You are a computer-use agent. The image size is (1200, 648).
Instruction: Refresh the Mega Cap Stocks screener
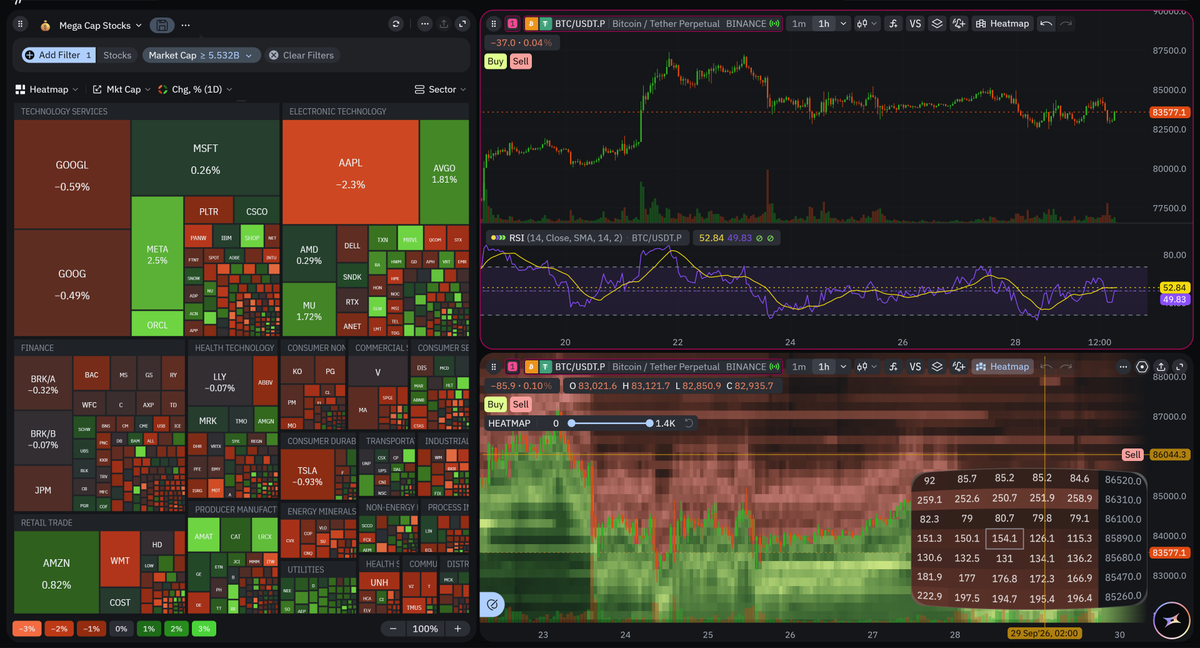[396, 24]
